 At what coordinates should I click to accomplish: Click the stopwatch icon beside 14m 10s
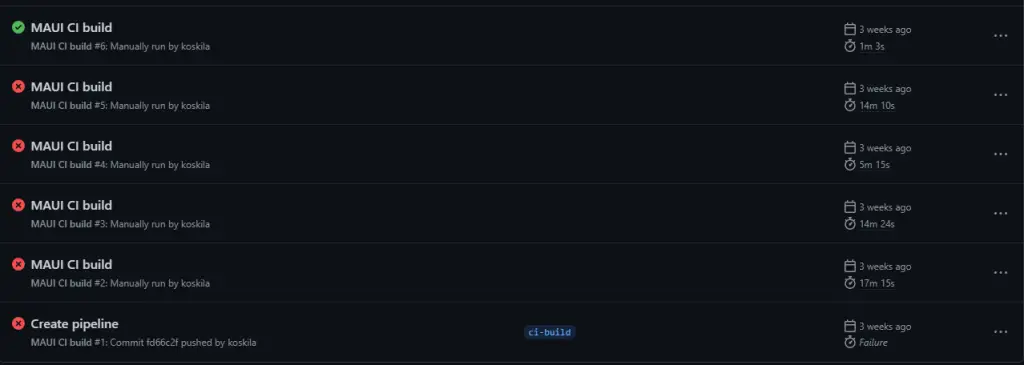tap(850, 105)
